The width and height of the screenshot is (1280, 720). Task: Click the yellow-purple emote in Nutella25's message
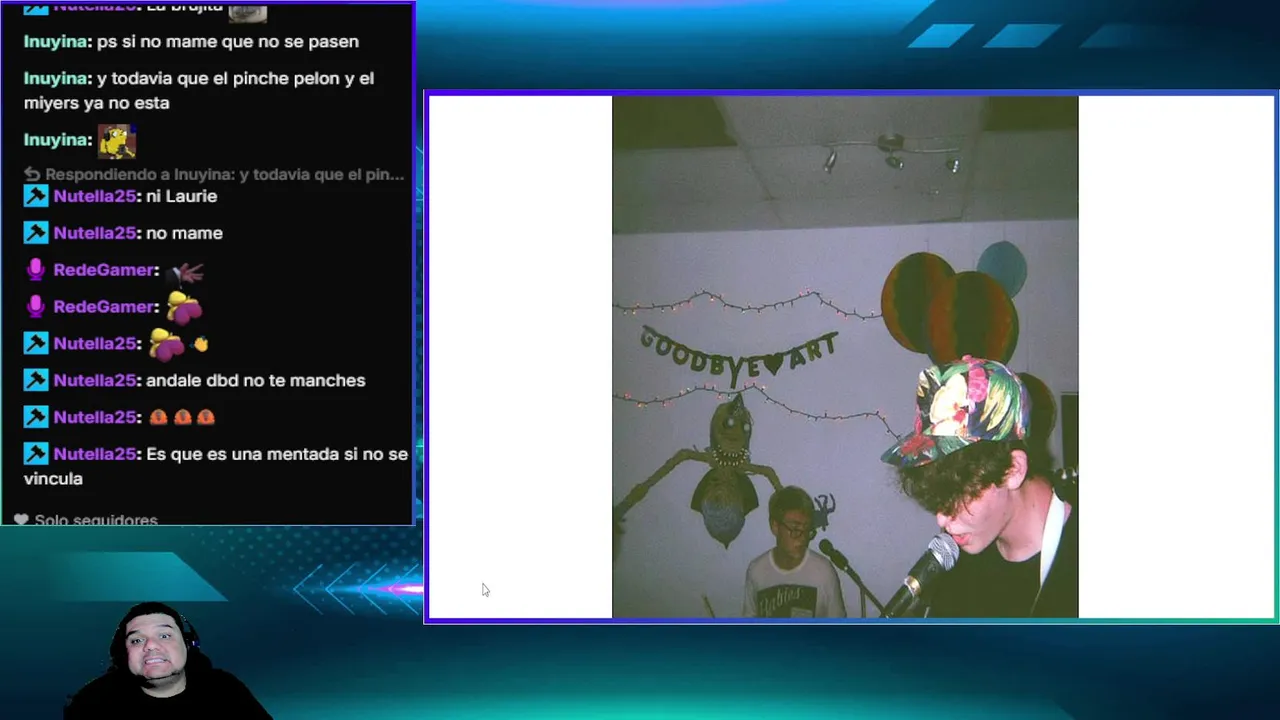pos(167,345)
